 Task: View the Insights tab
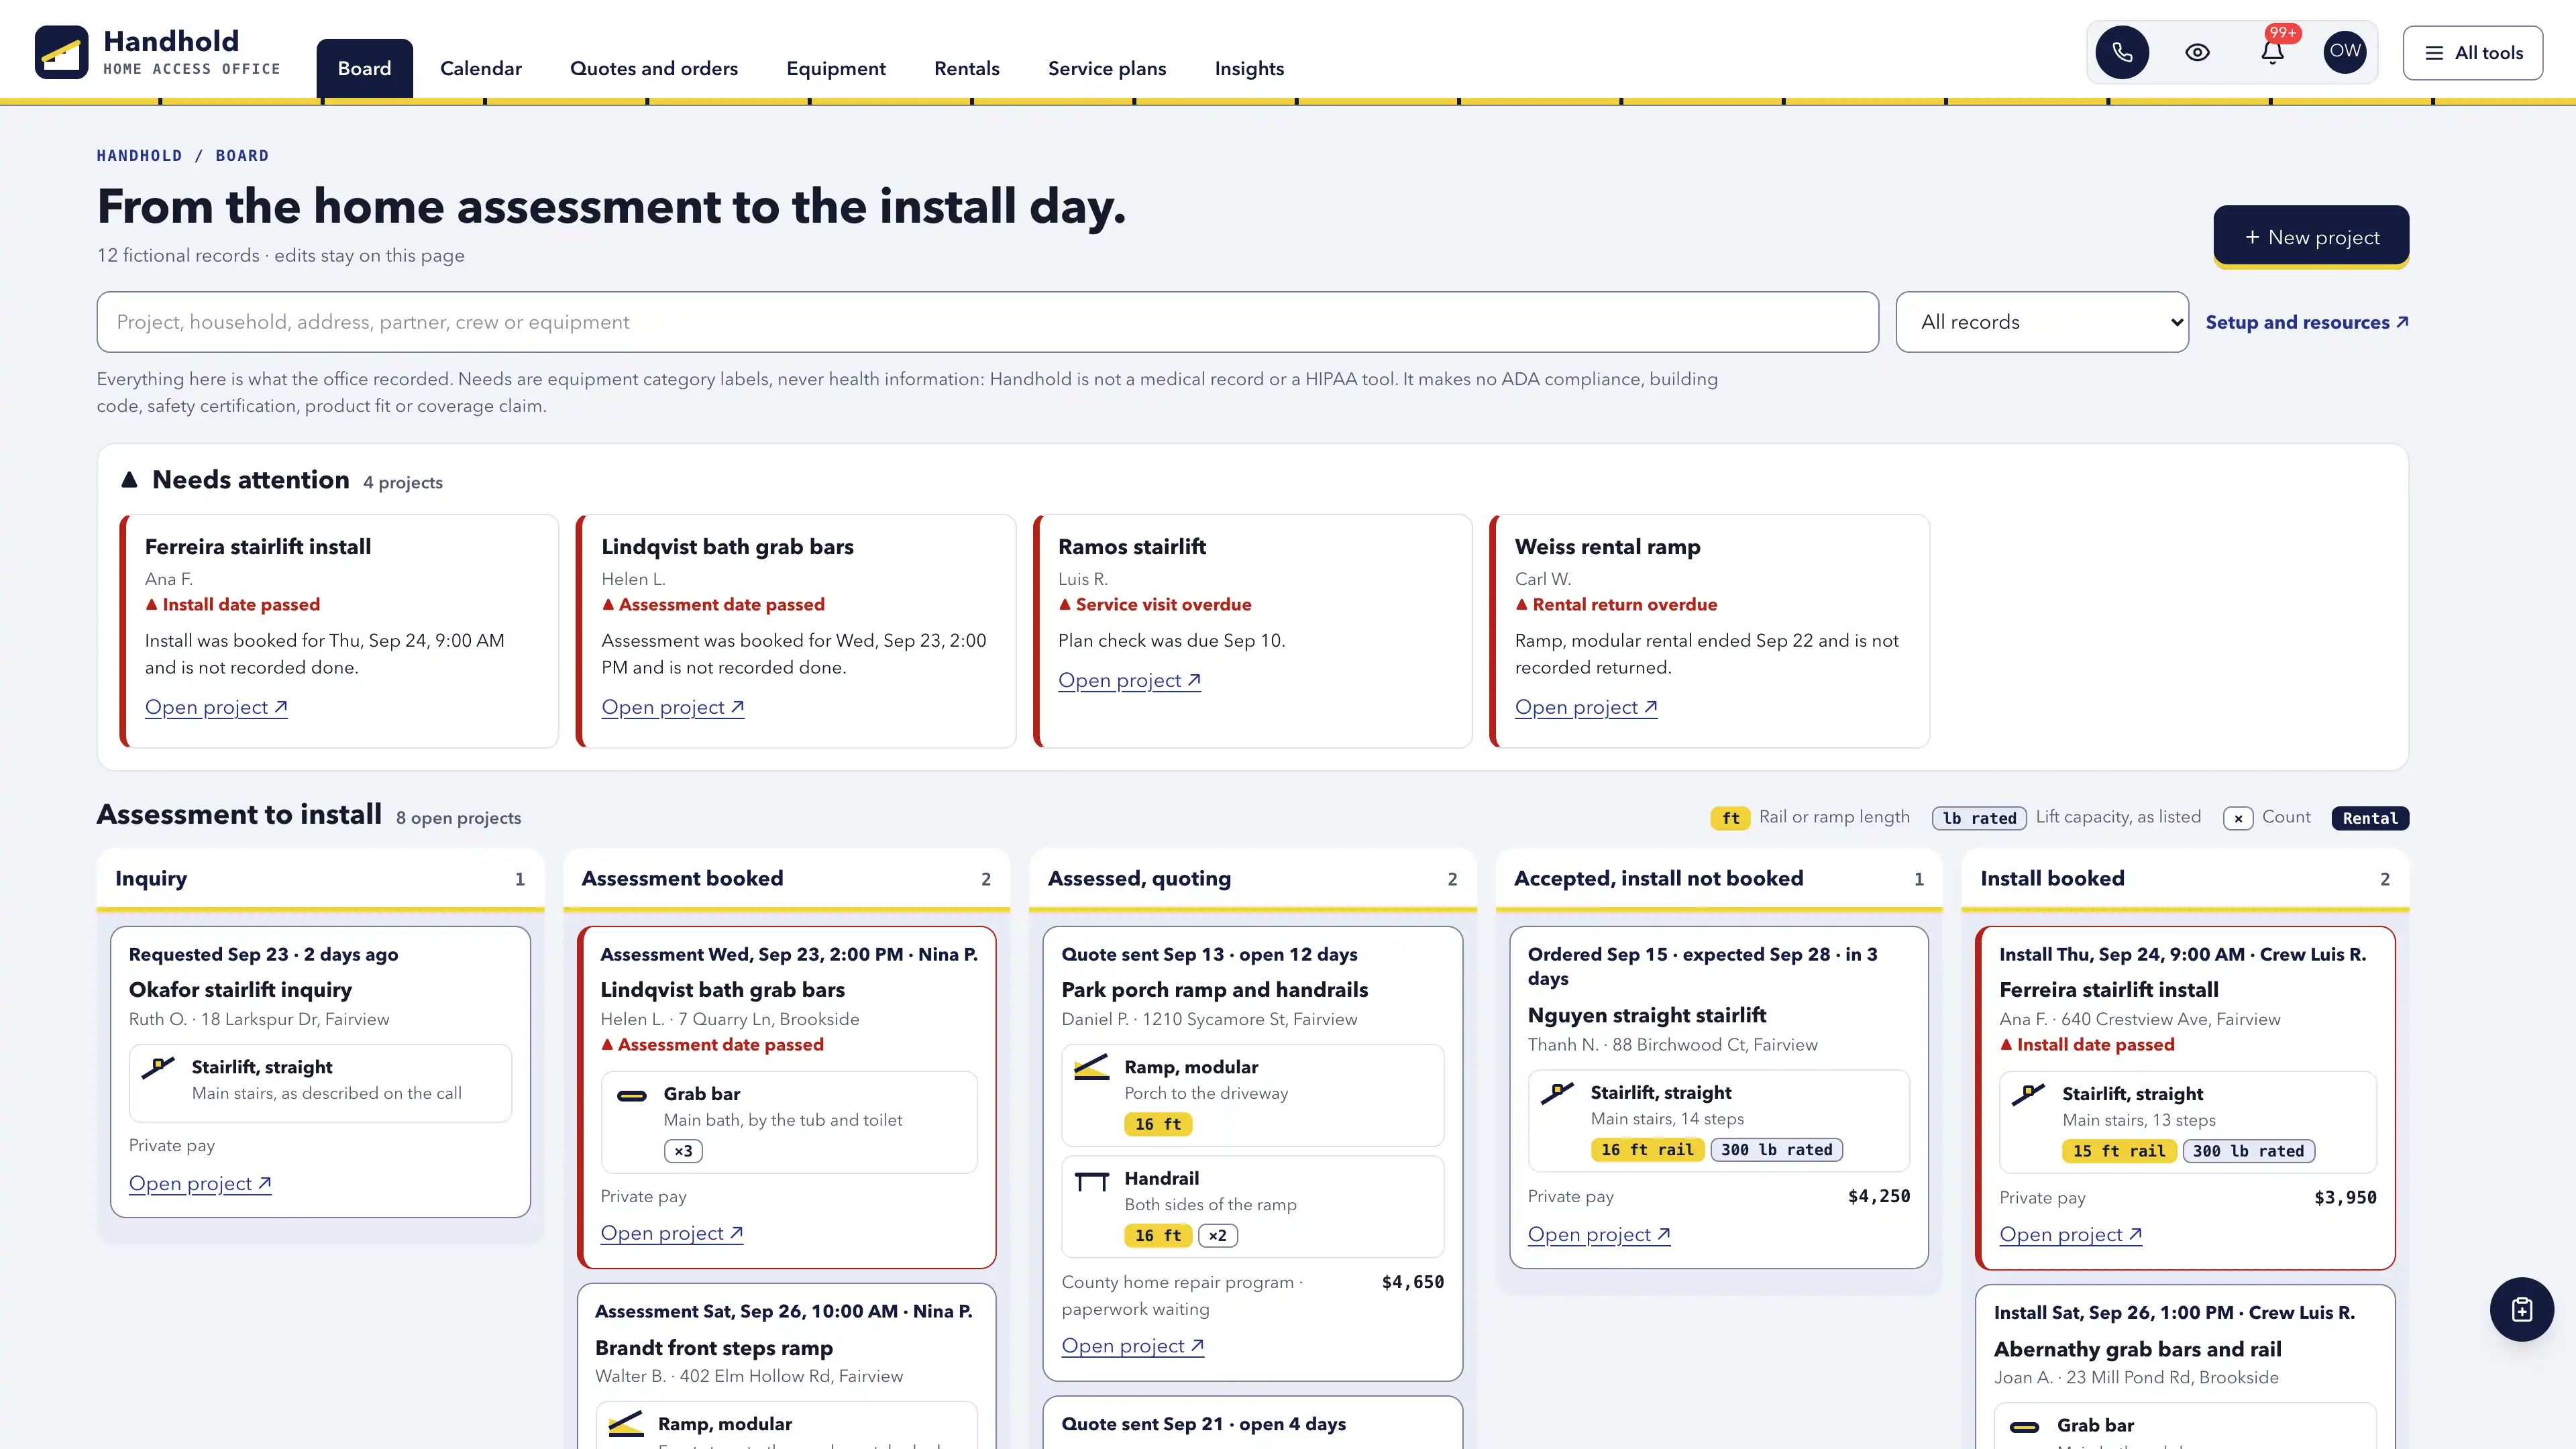[1249, 68]
